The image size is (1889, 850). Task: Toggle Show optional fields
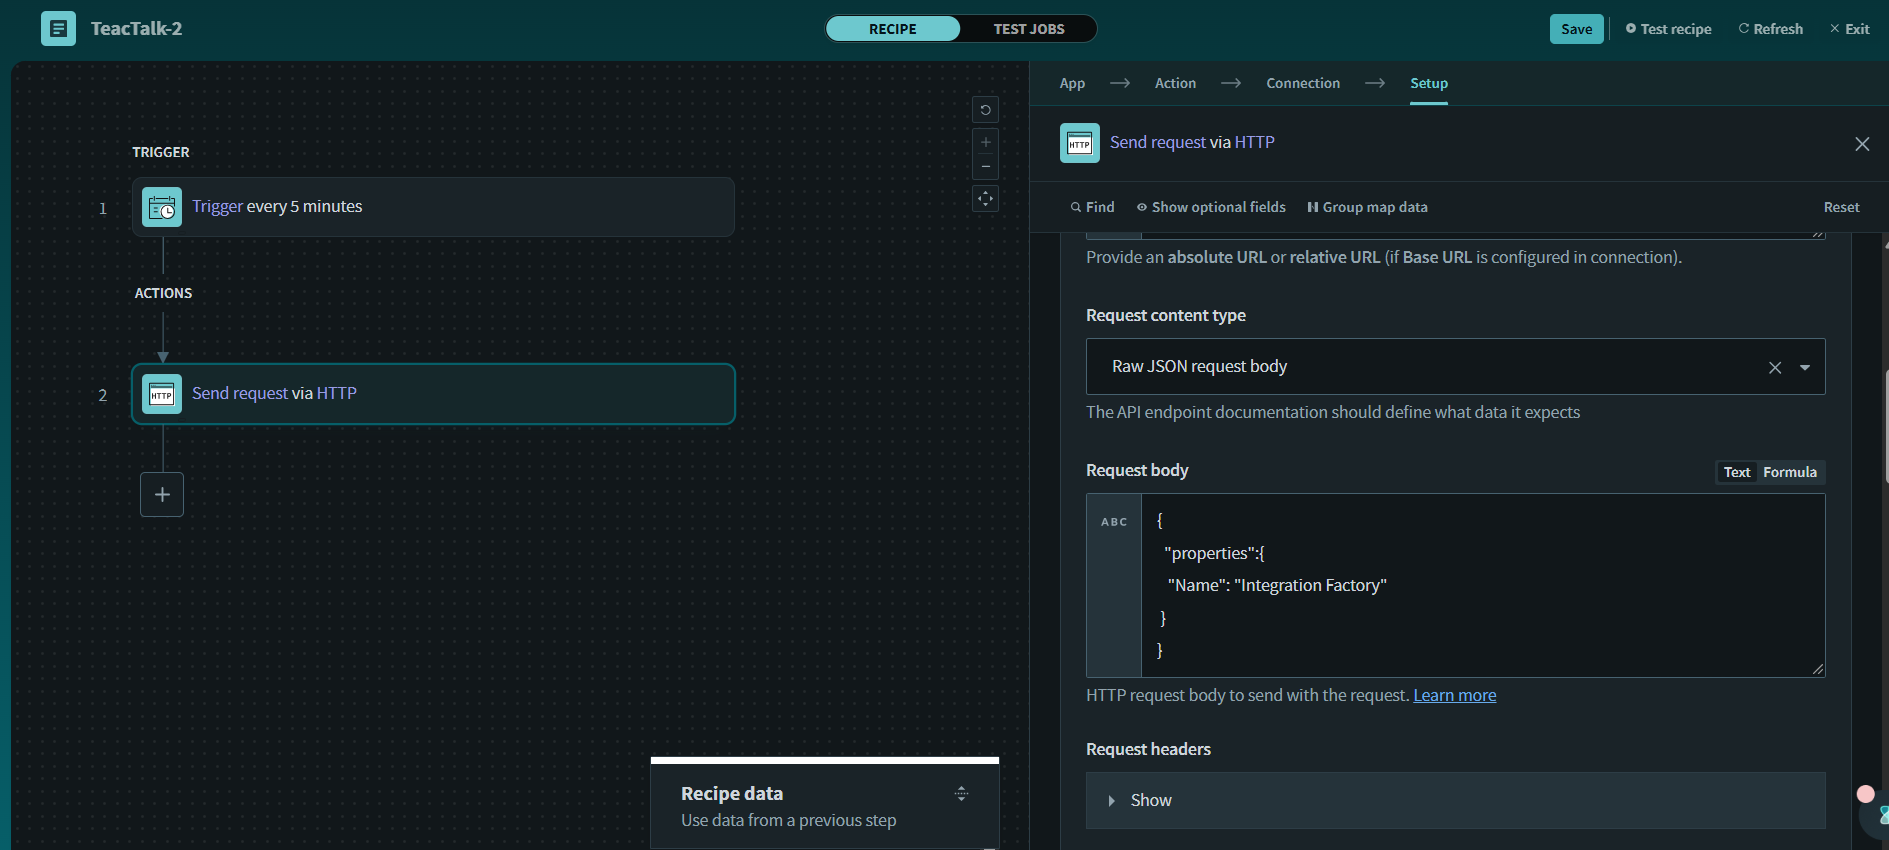(x=1211, y=207)
